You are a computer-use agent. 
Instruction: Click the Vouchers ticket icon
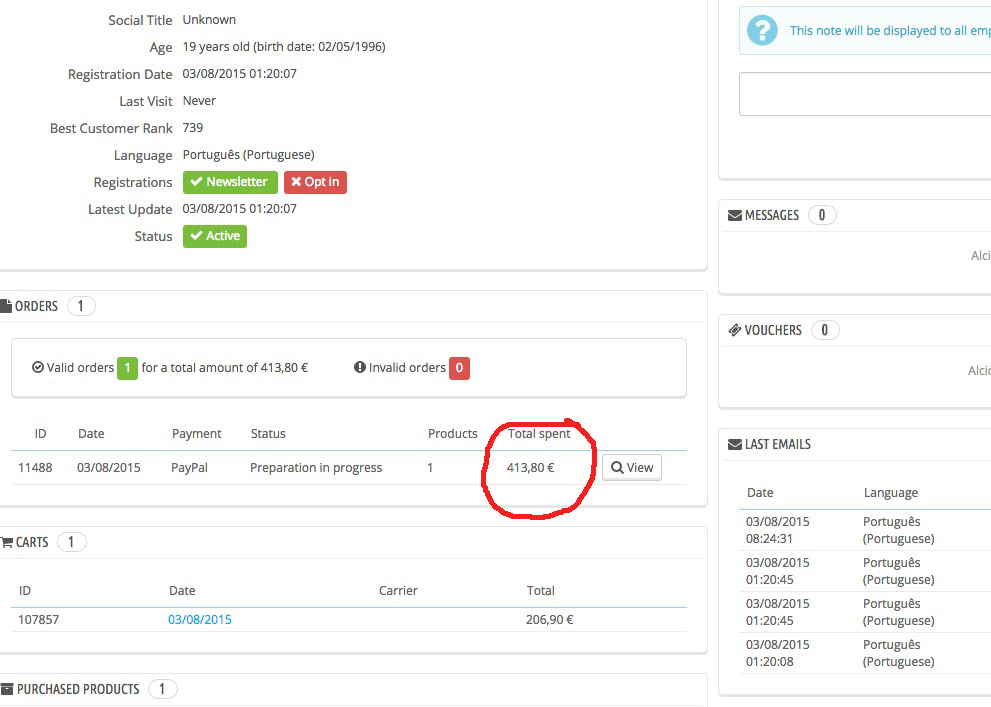(x=734, y=330)
